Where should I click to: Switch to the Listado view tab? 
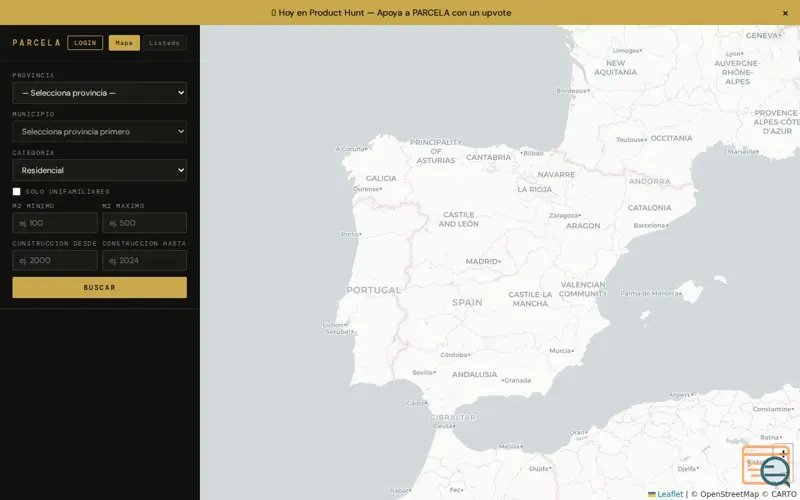(x=164, y=43)
